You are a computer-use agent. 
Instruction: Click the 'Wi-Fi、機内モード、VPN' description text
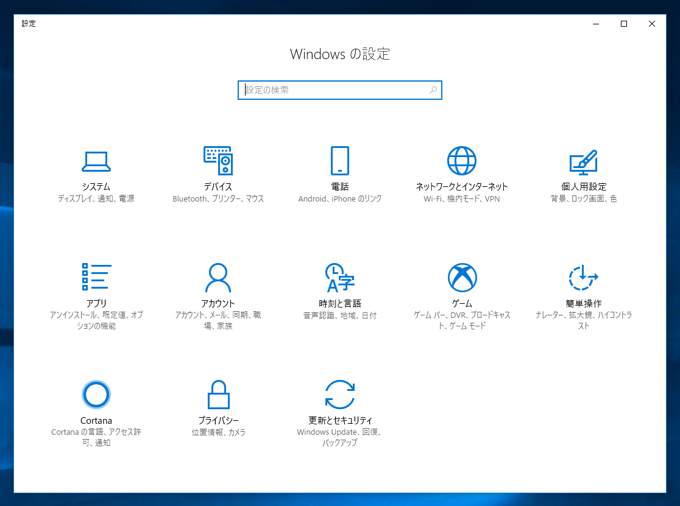(461, 199)
